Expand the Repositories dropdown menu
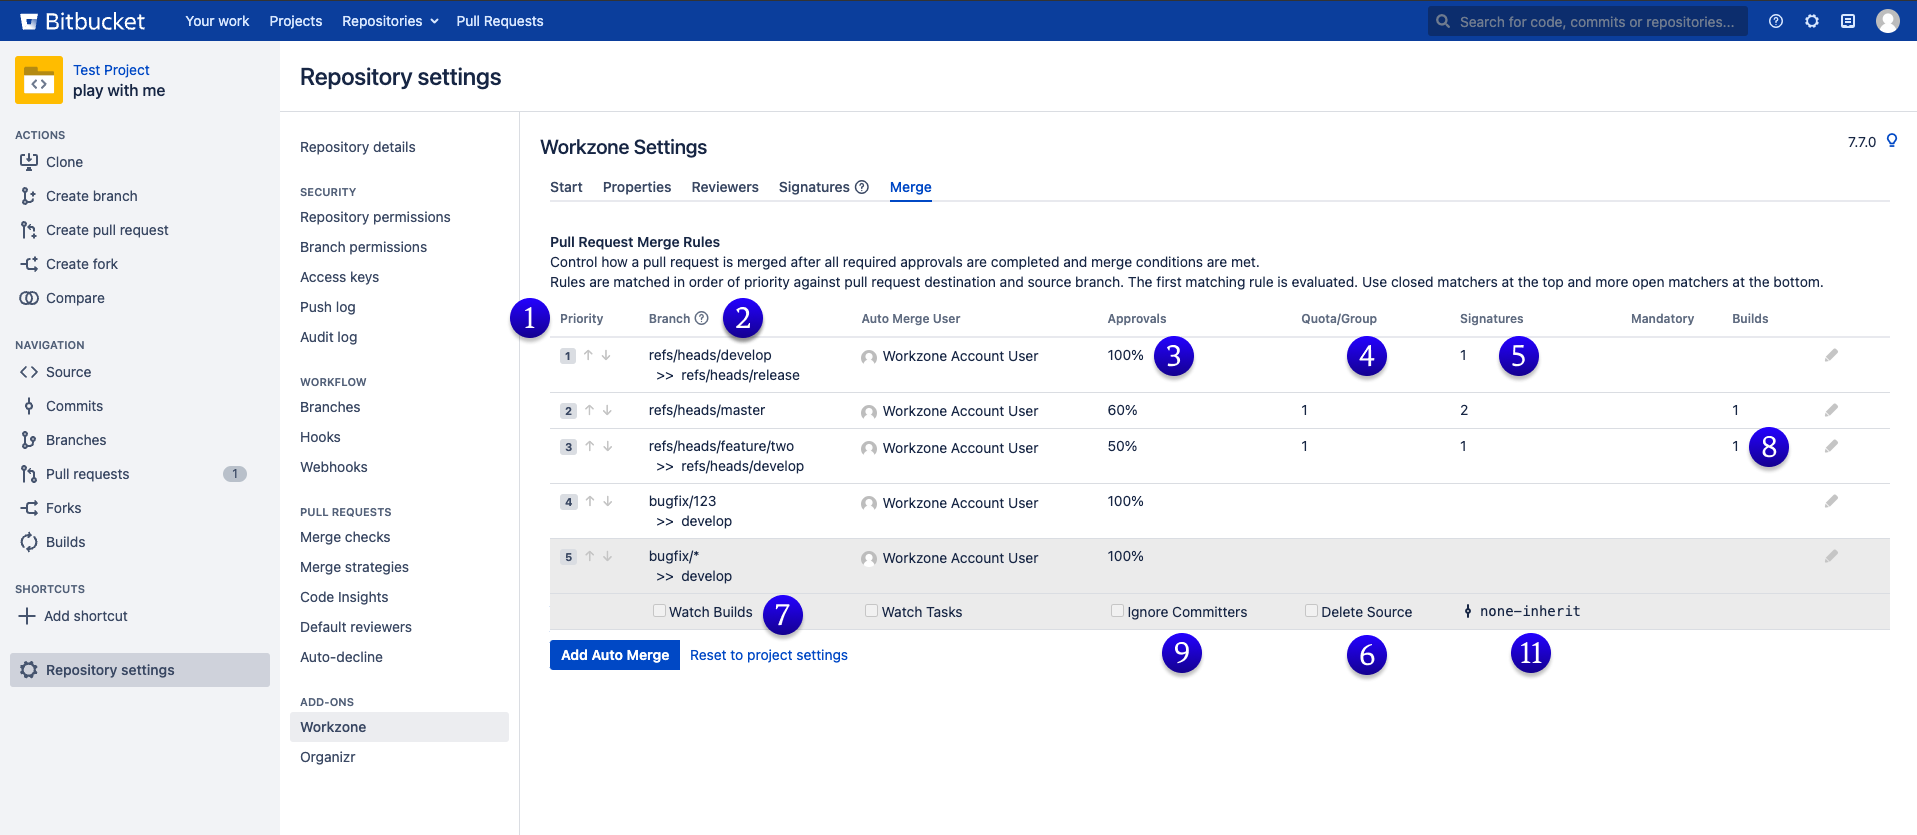Screen dimensions: 1917x835 (390, 21)
